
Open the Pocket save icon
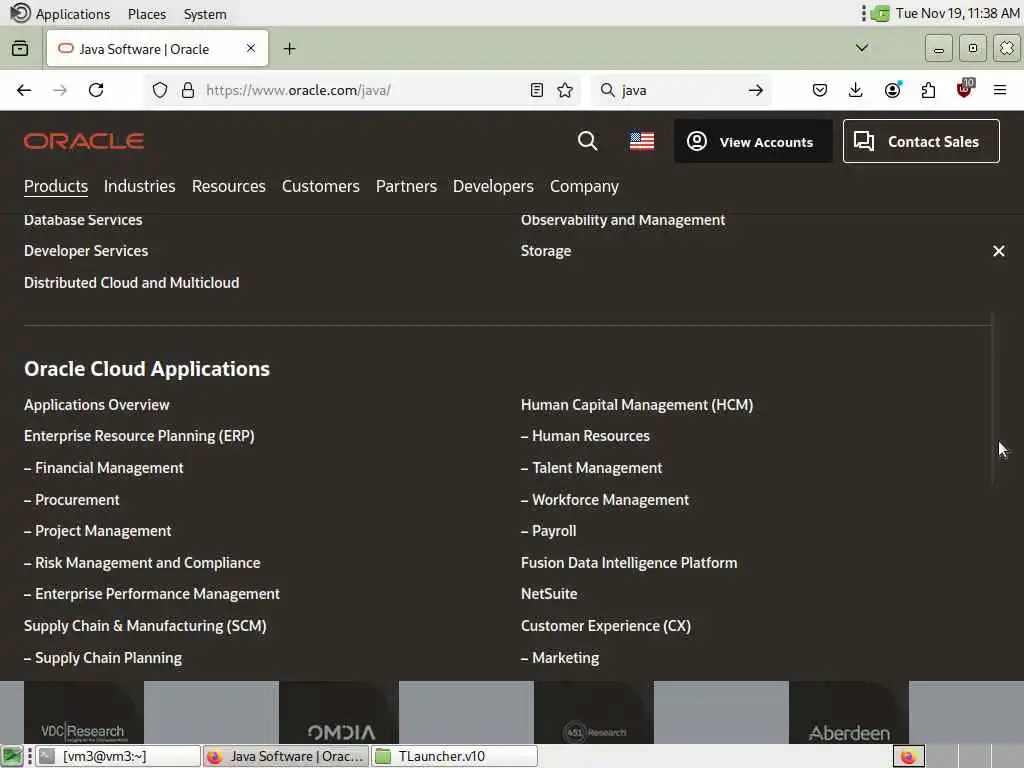[x=820, y=90]
